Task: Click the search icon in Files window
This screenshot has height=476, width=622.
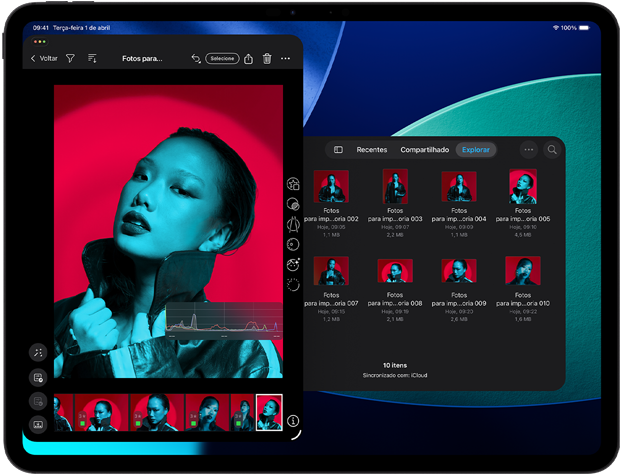Action: coord(551,150)
